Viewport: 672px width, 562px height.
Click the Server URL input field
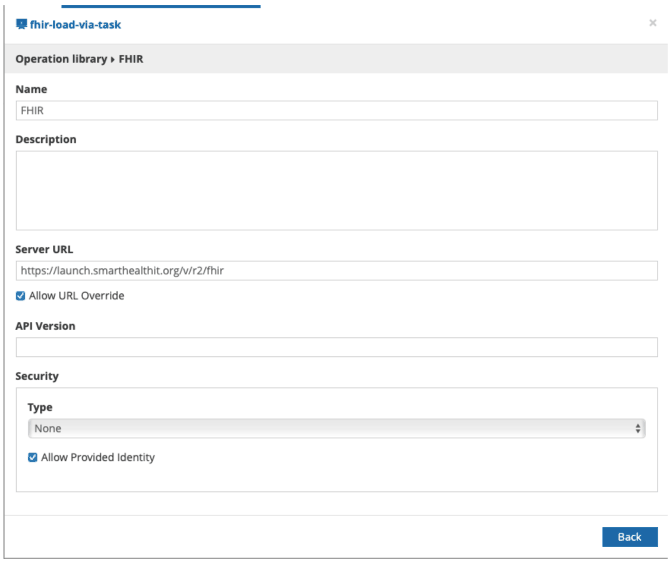point(336,270)
